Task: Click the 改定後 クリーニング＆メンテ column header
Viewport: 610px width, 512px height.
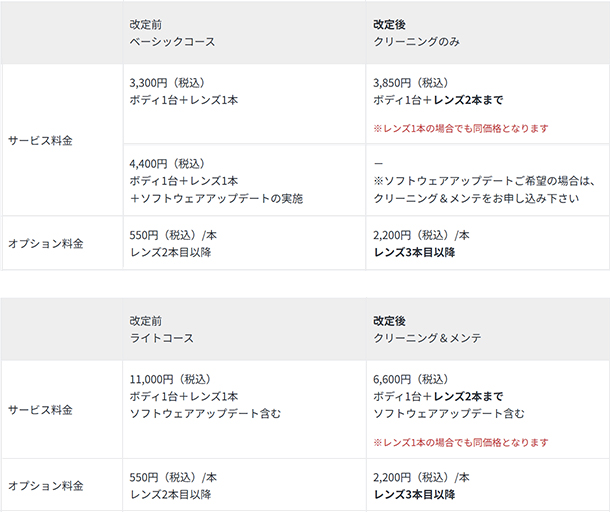Action: [427, 338]
